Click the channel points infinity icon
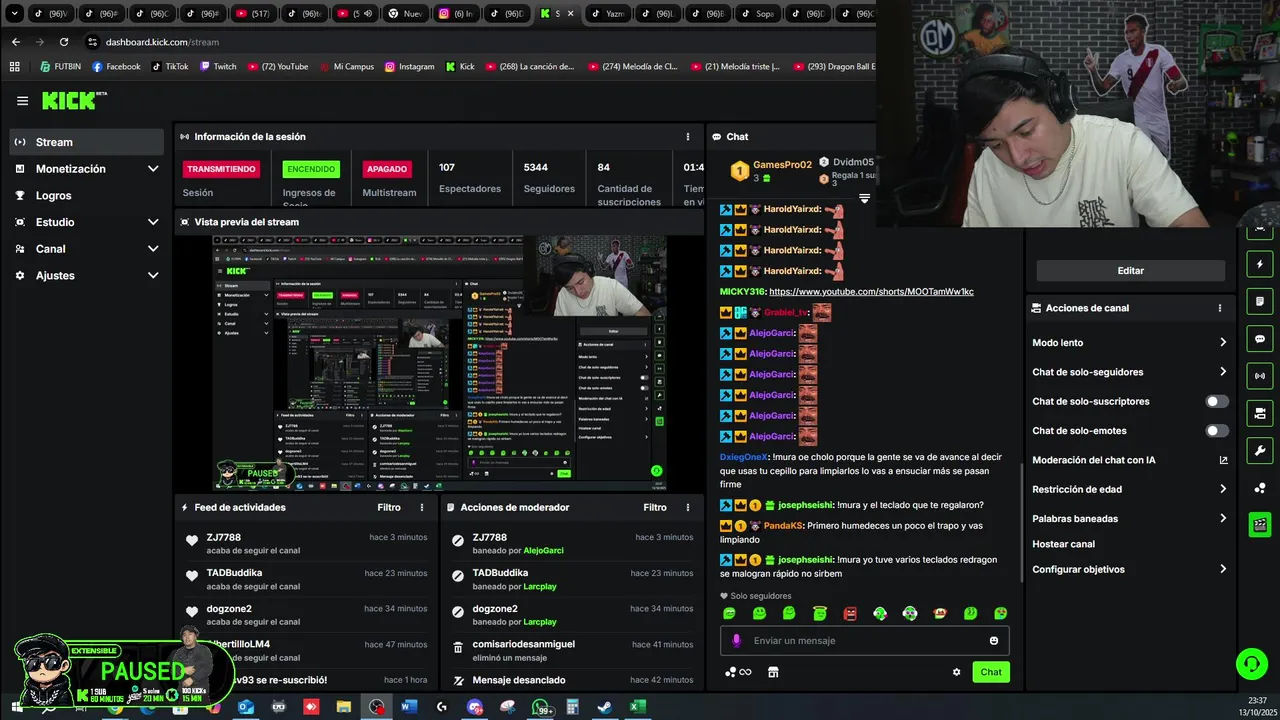The image size is (1280, 720). 738,672
